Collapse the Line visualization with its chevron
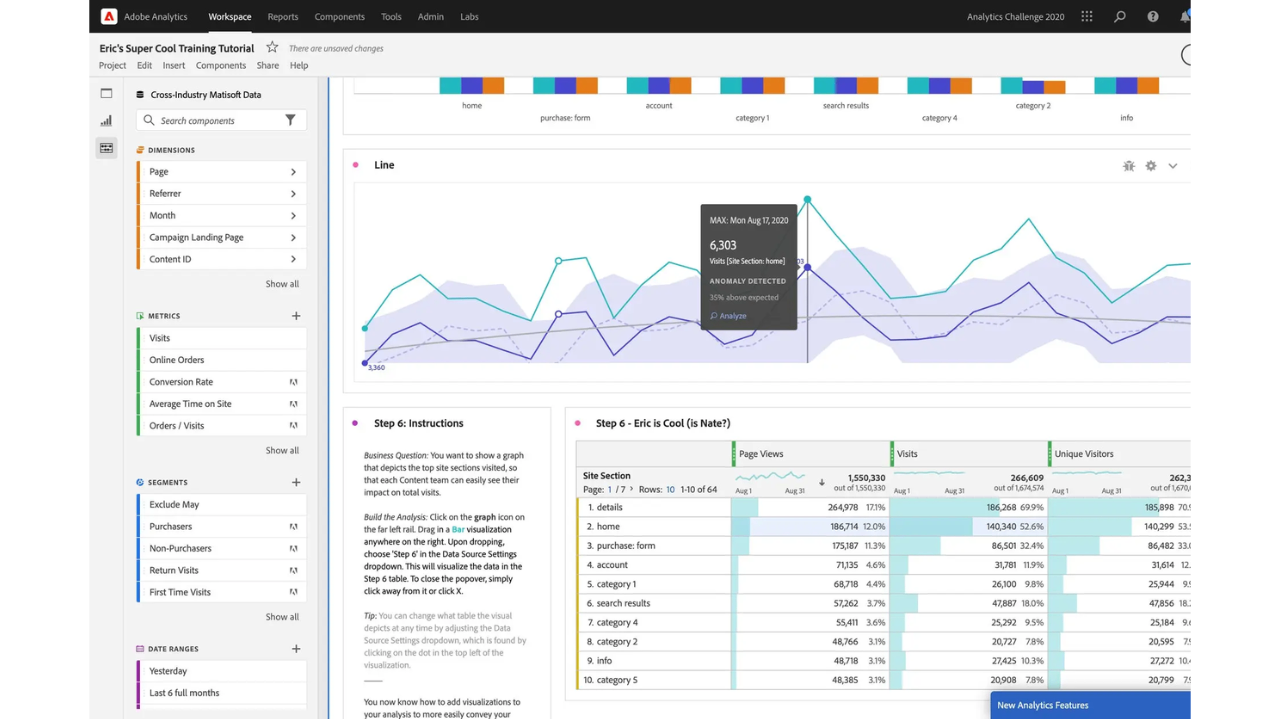 click(1172, 165)
